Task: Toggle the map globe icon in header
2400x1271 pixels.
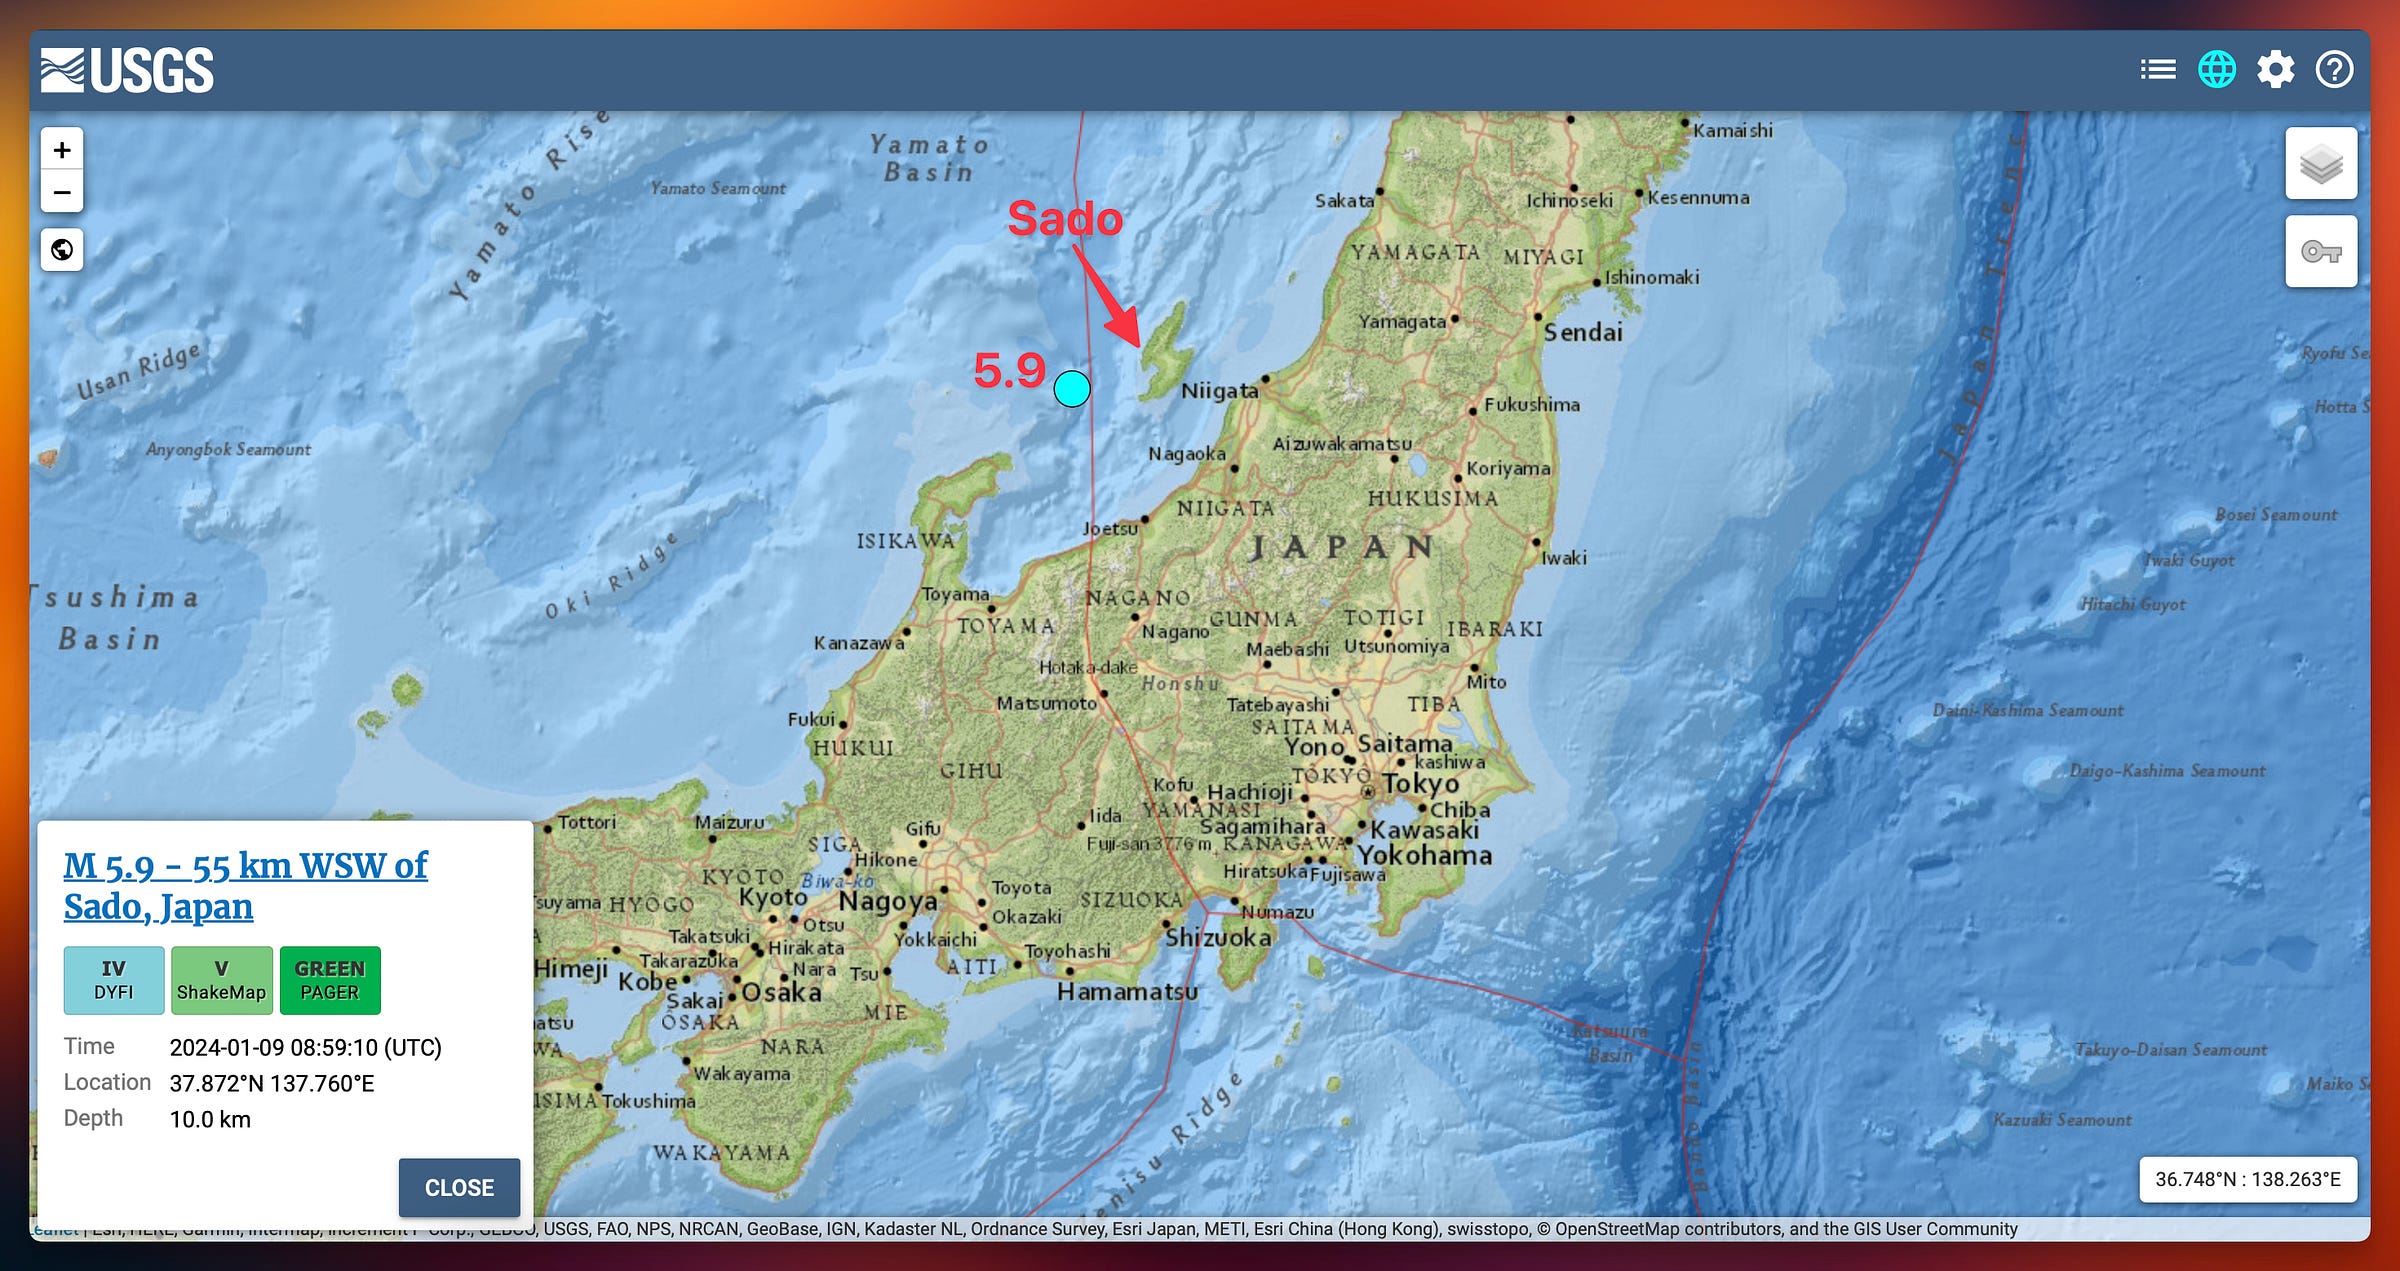Action: pyautogui.click(x=2216, y=70)
